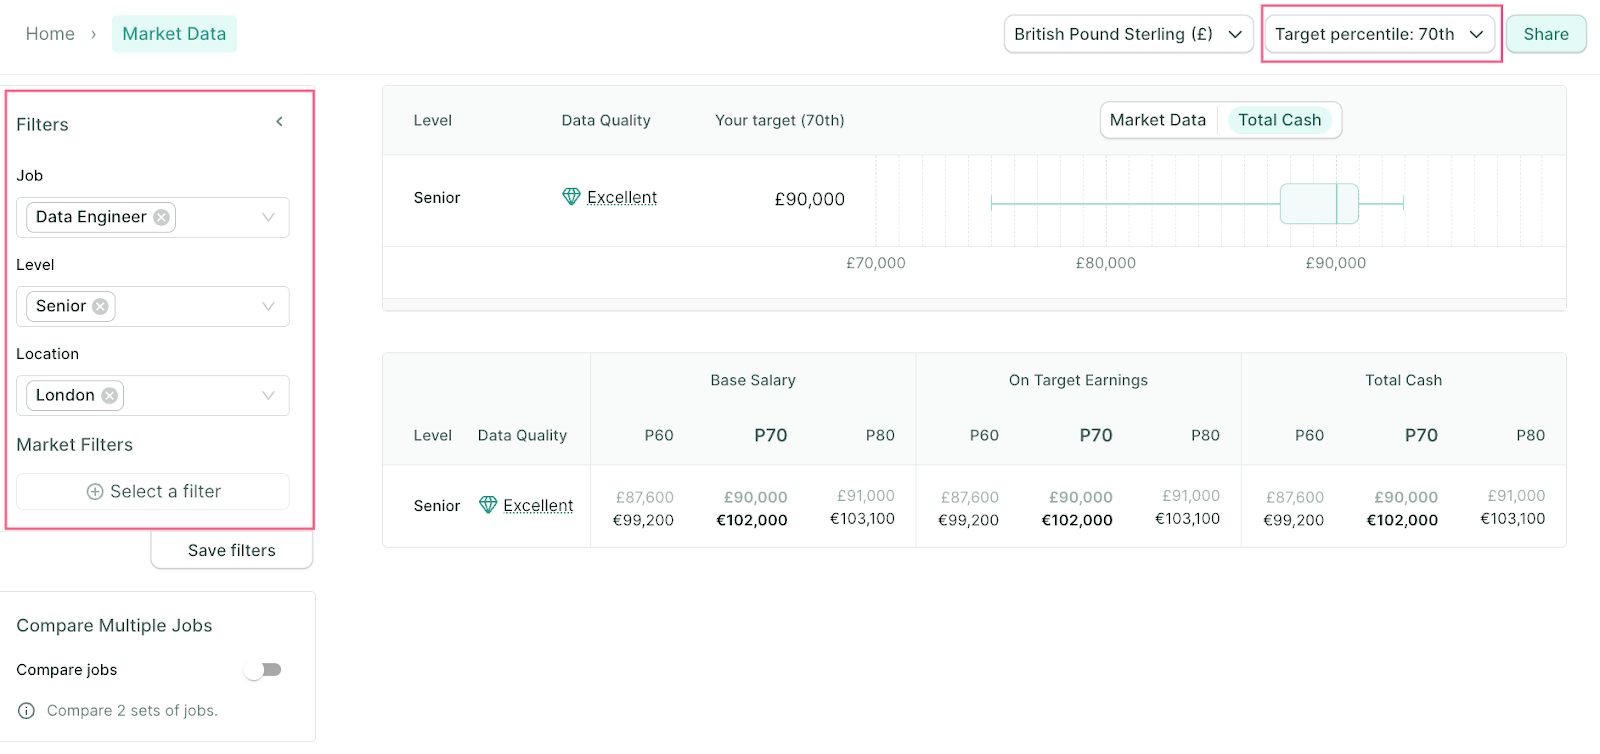The image size is (1600, 754).
Task: Click Base Salary P80 value €103,100
Action: click(862, 519)
